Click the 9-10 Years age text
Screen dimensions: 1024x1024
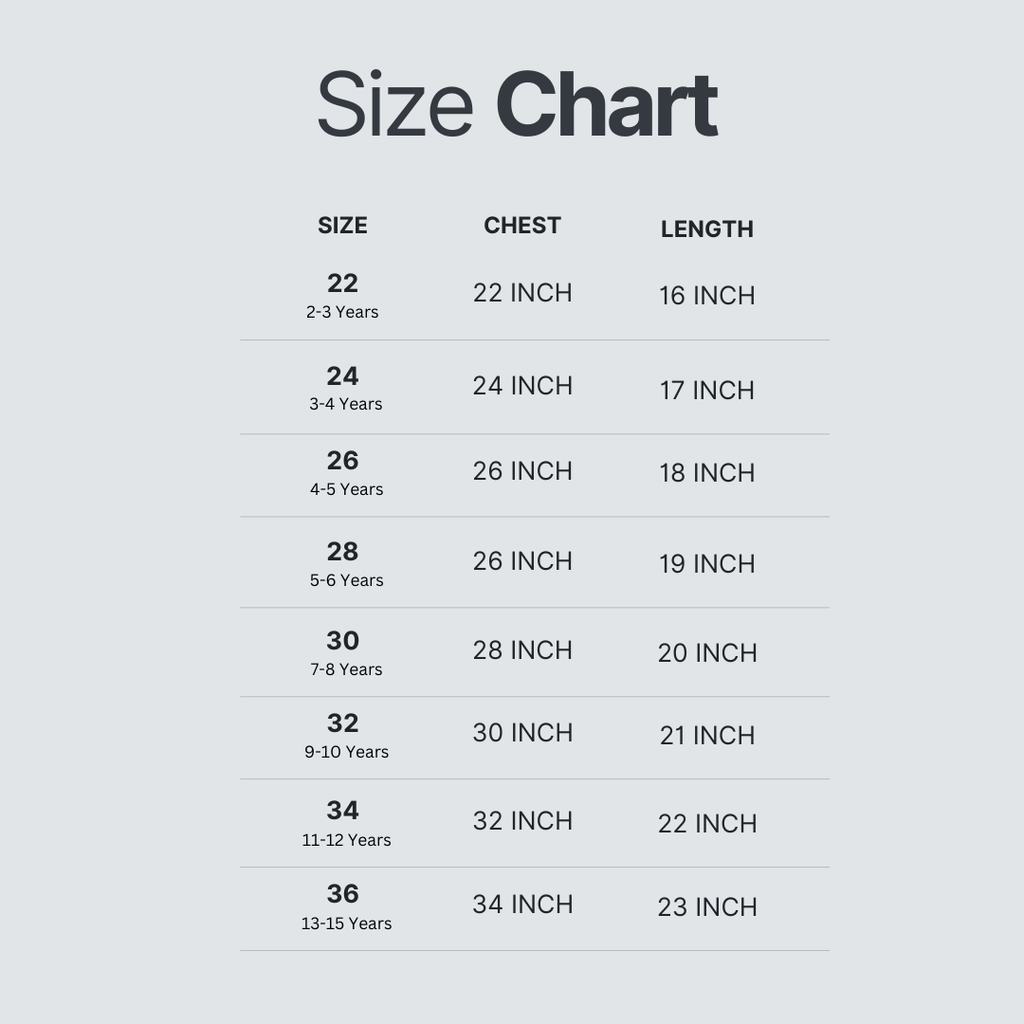pyautogui.click(x=346, y=752)
